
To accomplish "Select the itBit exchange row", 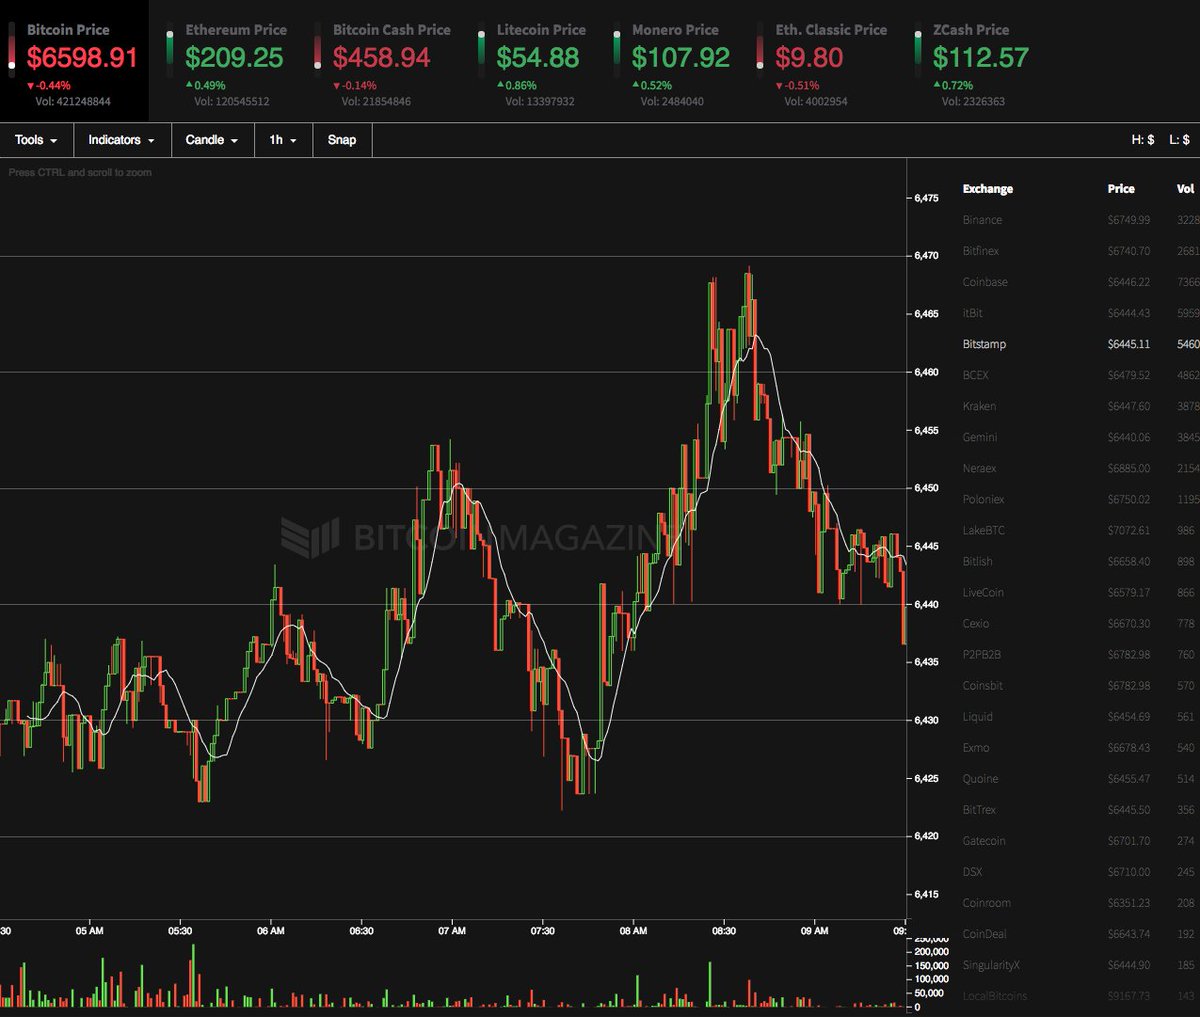I will pos(1080,313).
